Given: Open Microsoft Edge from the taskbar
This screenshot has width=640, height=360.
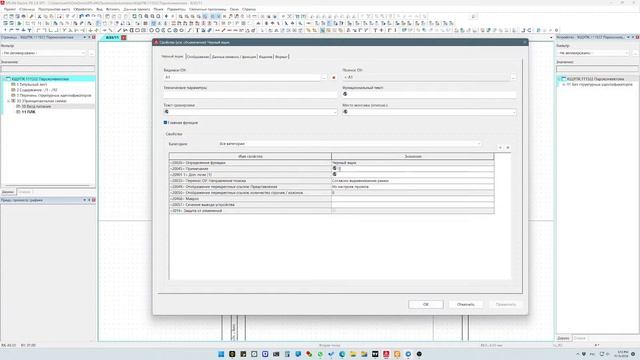Looking at the screenshot, I should [342, 354].
